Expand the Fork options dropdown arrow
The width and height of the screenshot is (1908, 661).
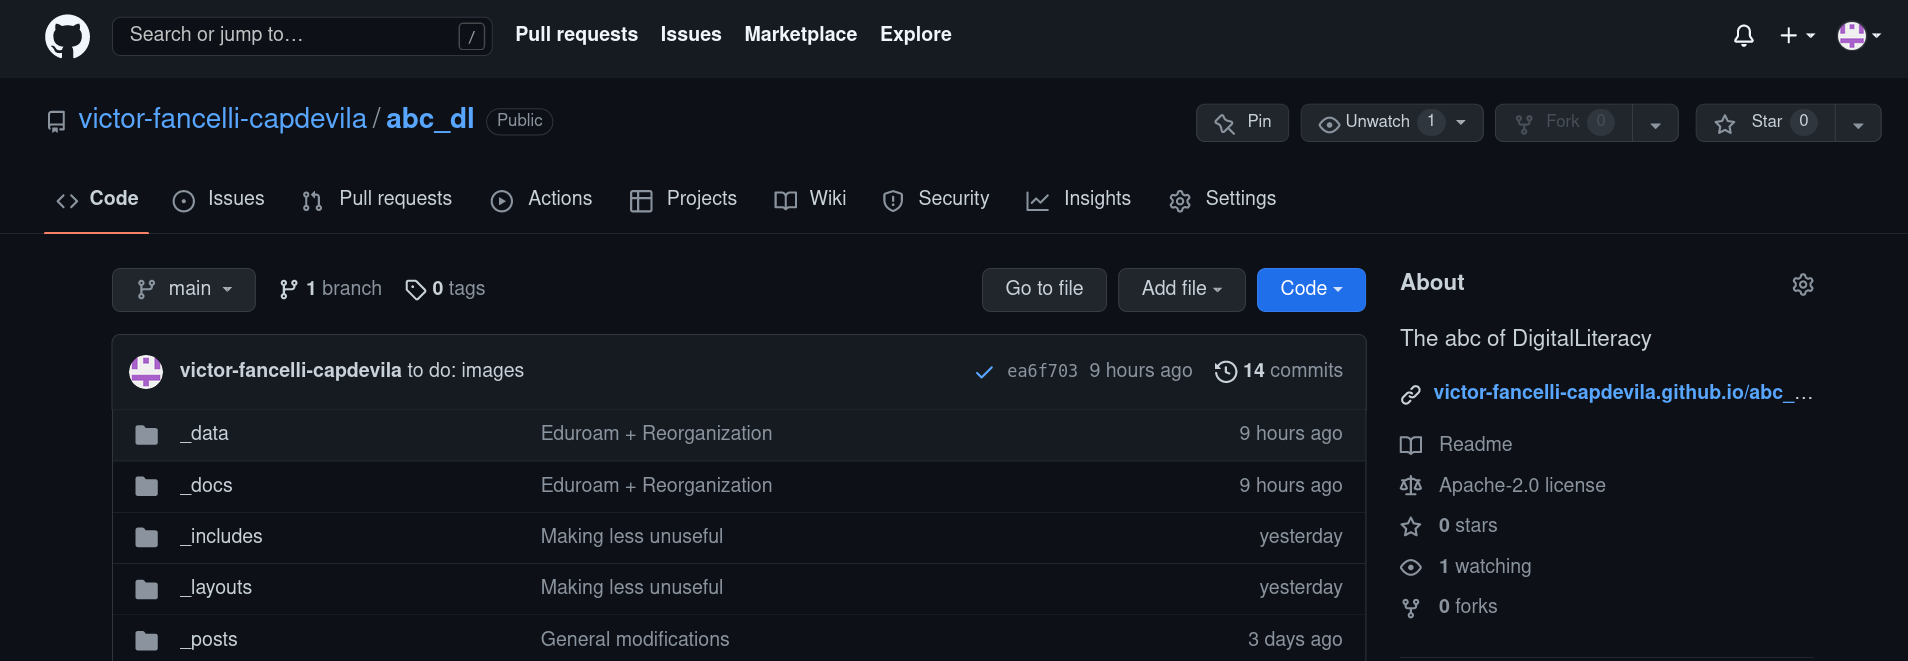tap(1656, 124)
